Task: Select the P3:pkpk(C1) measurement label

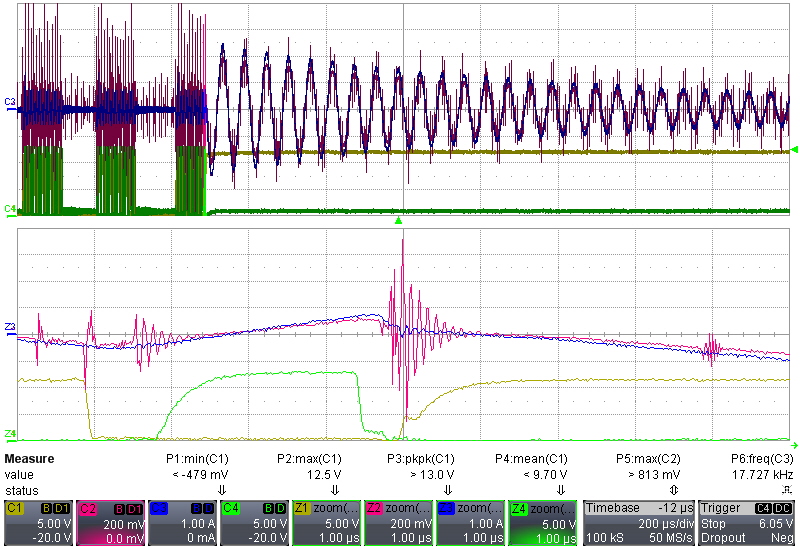Action: [x=420, y=459]
